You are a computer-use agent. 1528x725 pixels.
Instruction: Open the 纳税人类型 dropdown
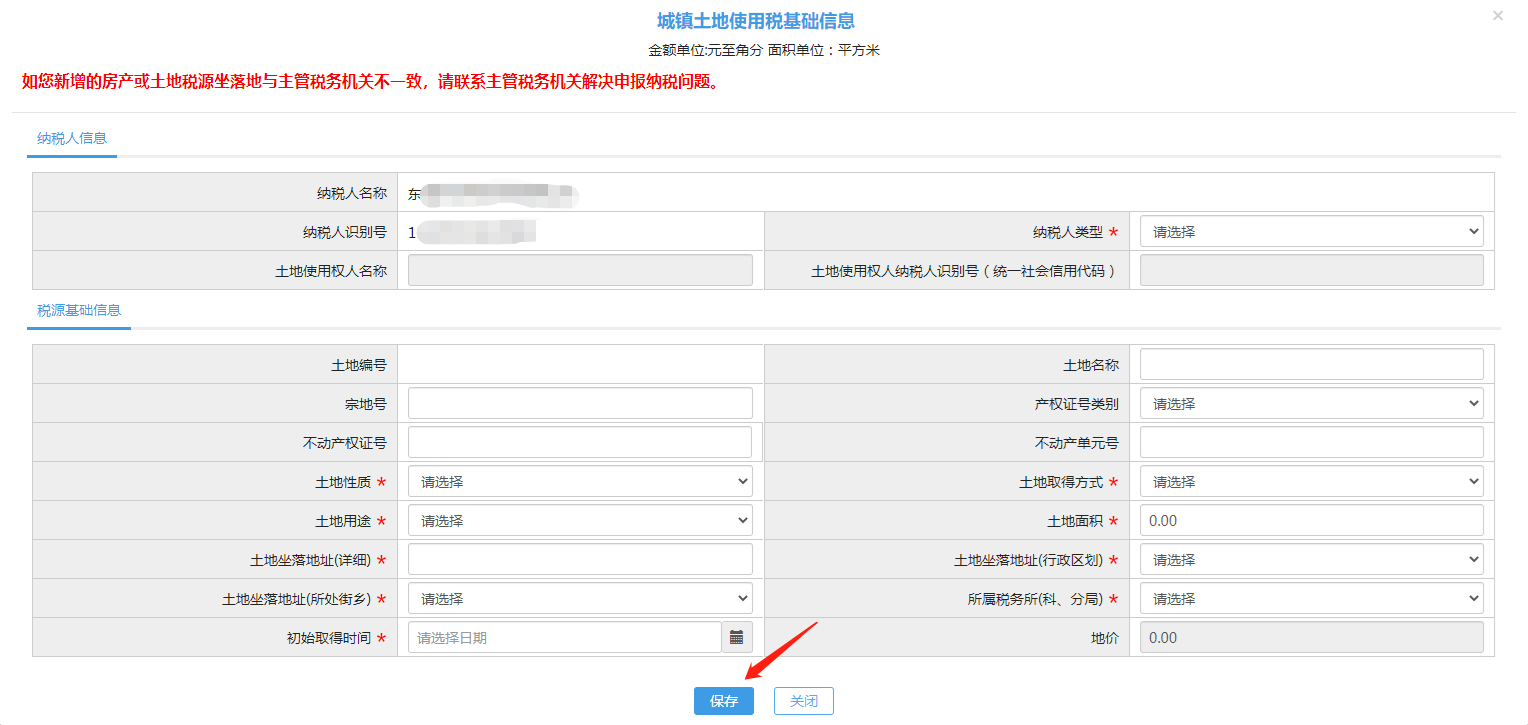[1311, 232]
